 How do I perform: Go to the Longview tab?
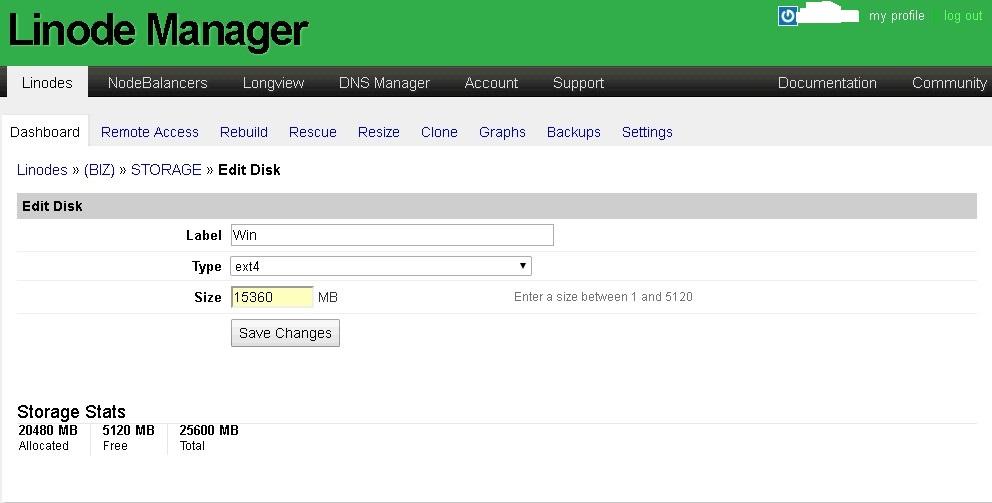[273, 83]
